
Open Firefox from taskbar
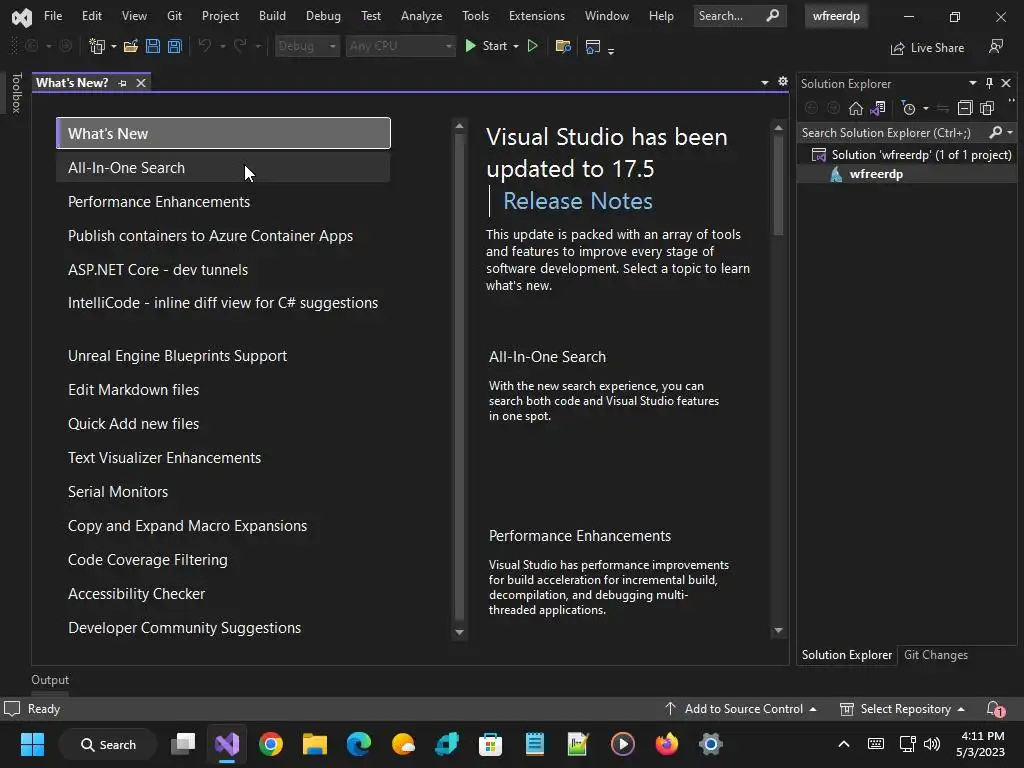pyautogui.click(x=667, y=744)
